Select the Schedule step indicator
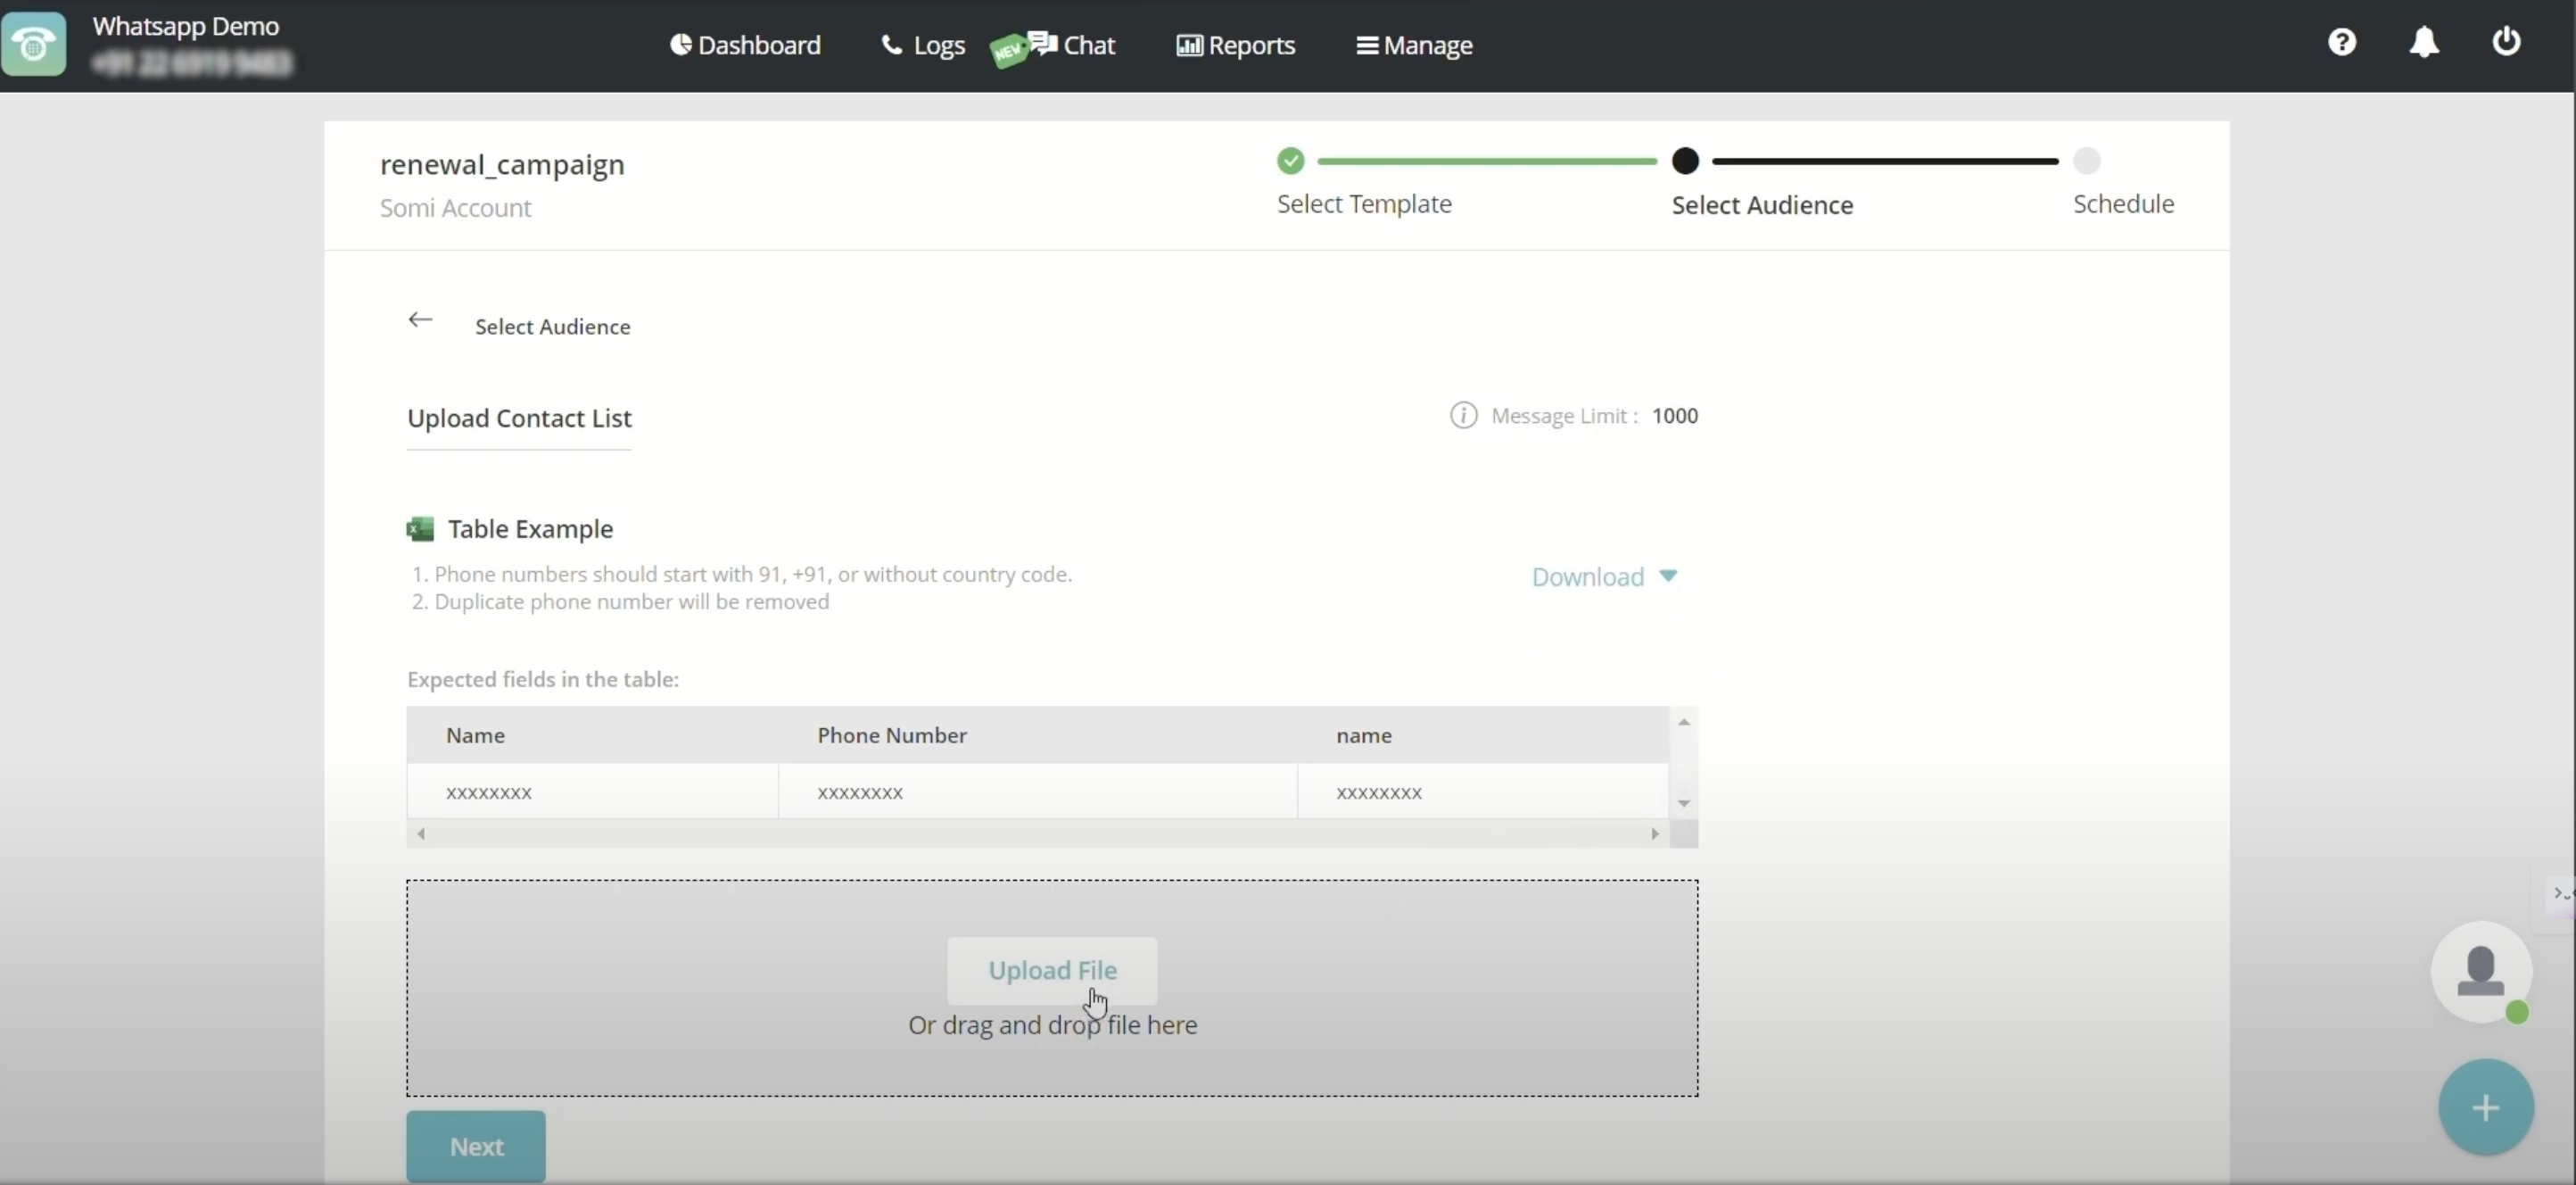 point(2088,161)
